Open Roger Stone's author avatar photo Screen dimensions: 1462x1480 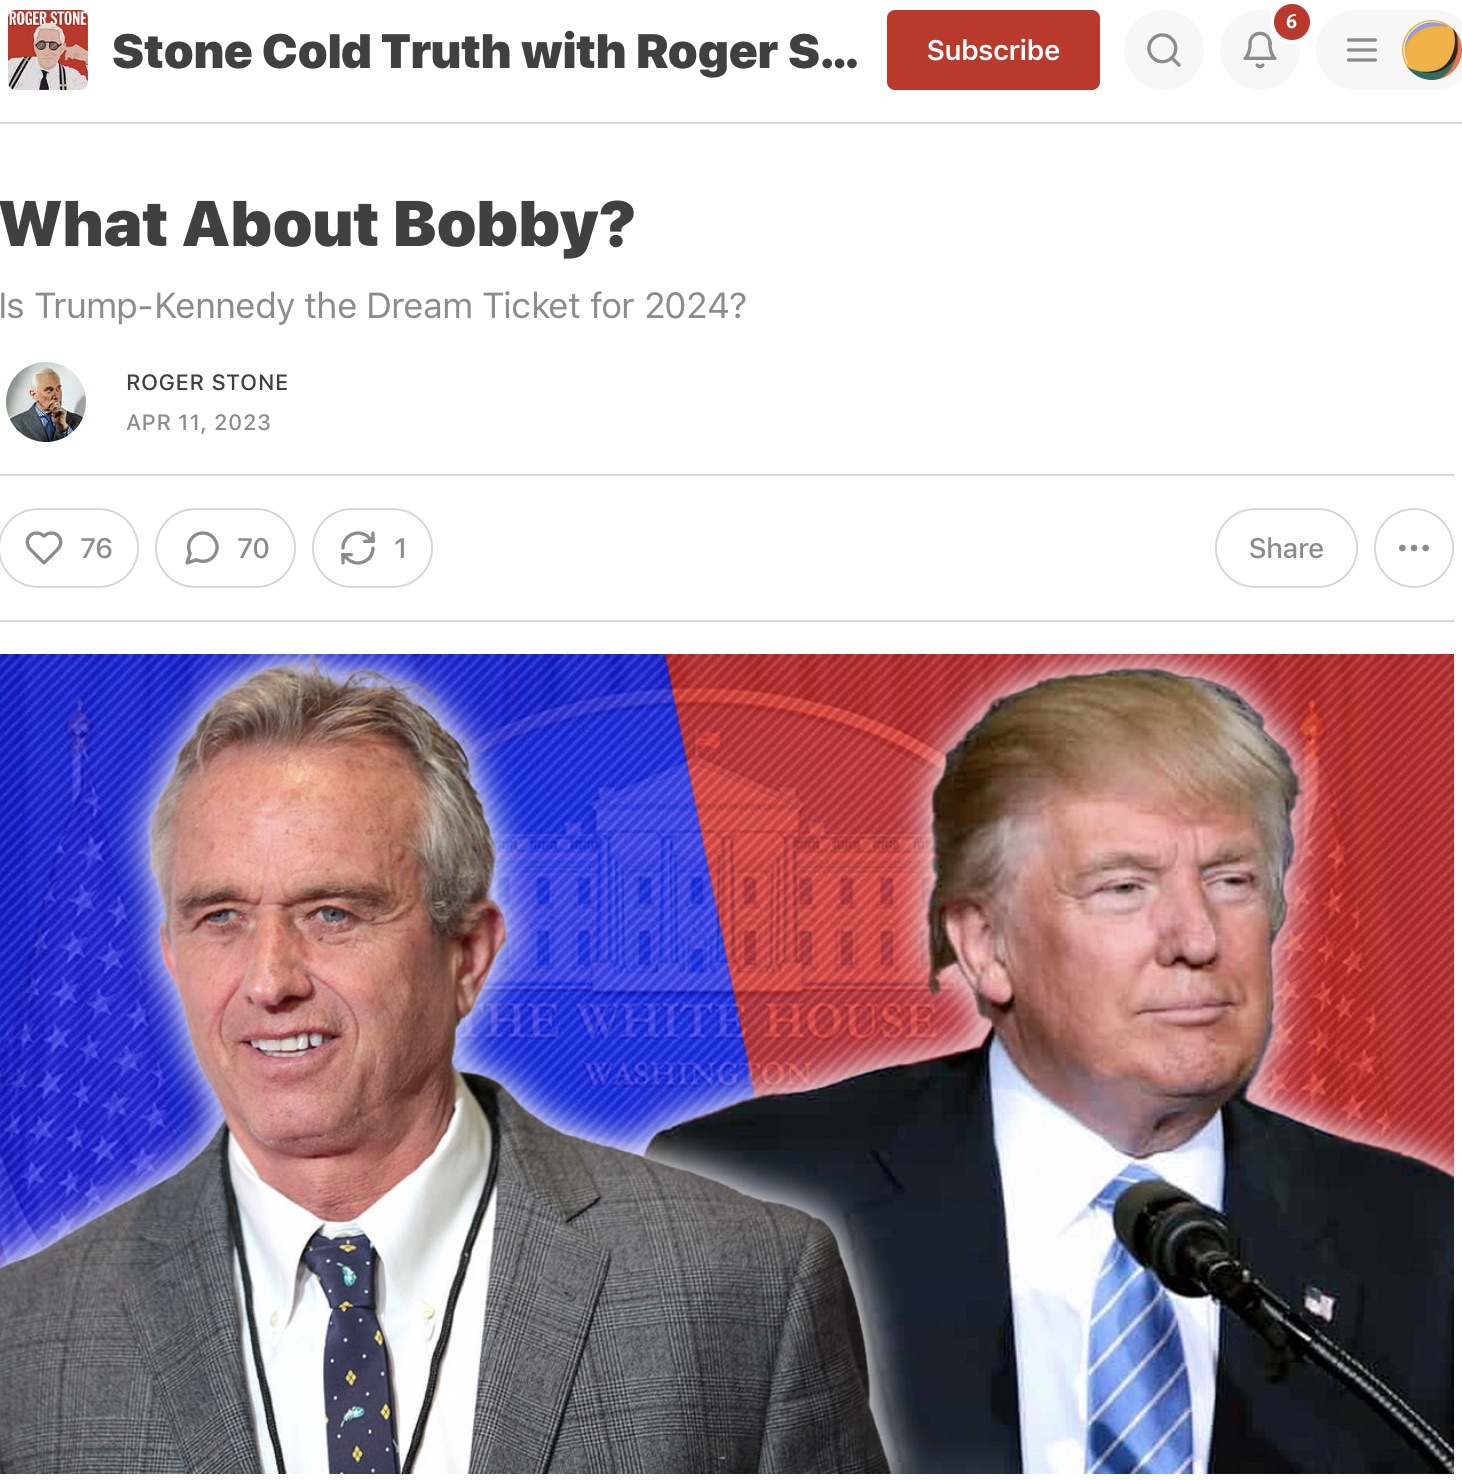(46, 402)
